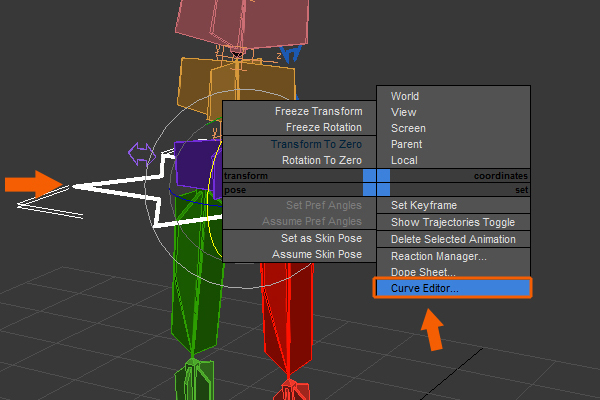
Task: Select the red leg bone
Action: [288, 318]
